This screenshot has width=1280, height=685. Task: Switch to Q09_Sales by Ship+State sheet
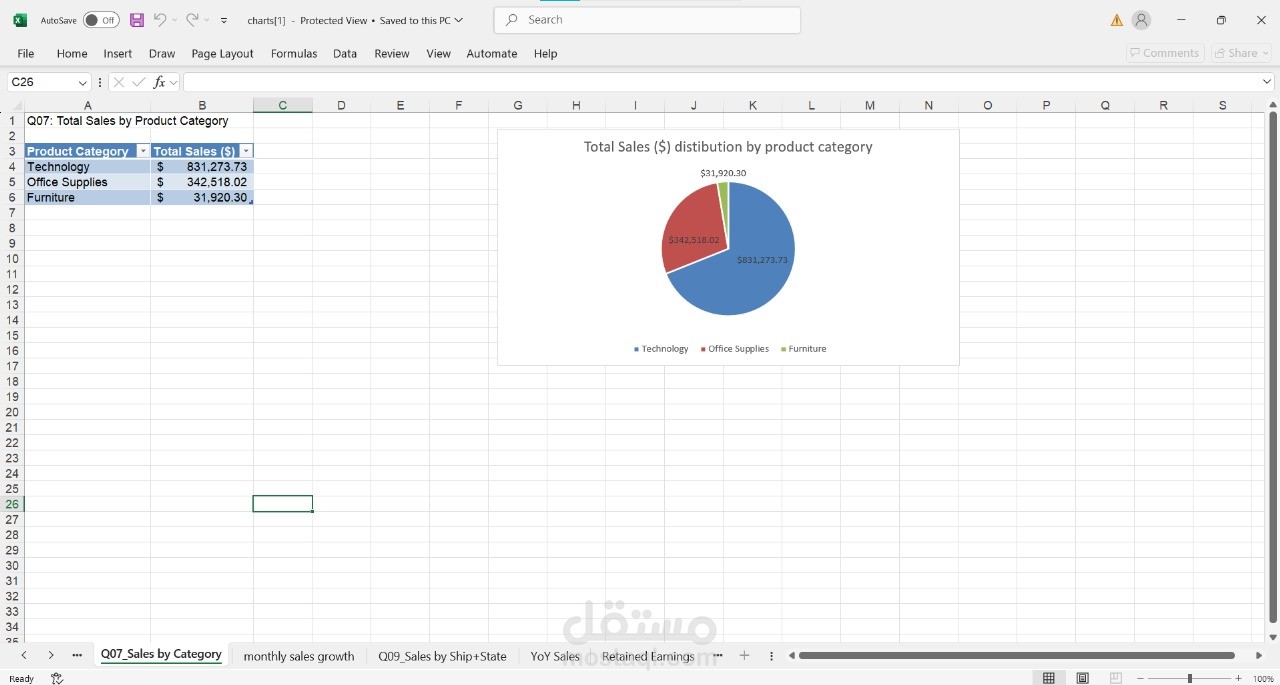point(442,656)
